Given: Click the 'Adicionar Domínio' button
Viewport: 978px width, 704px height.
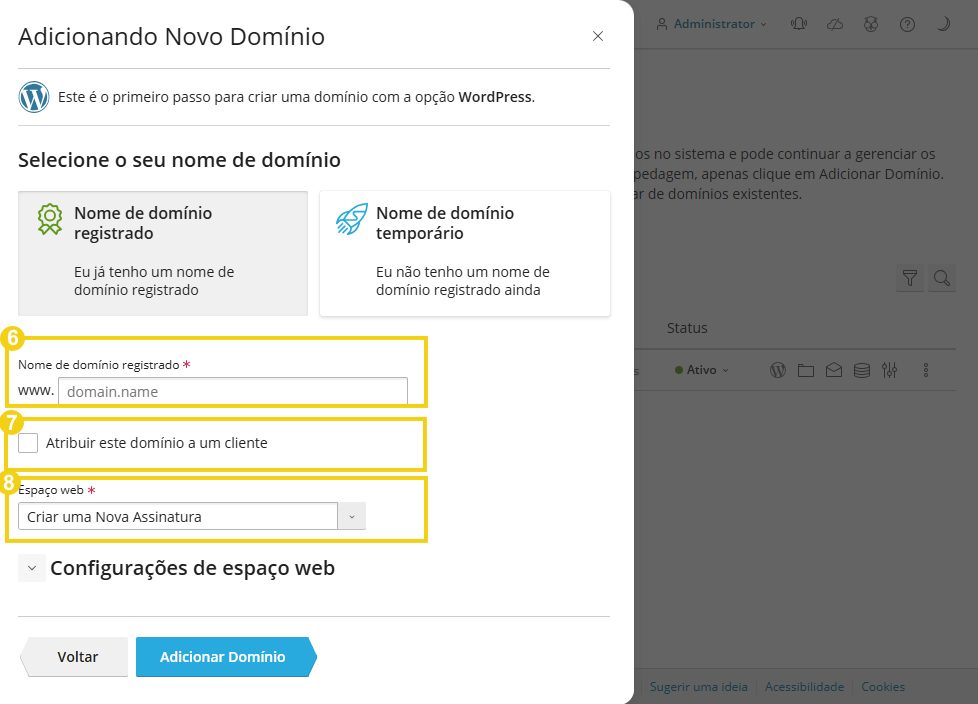Looking at the screenshot, I should 222,657.
